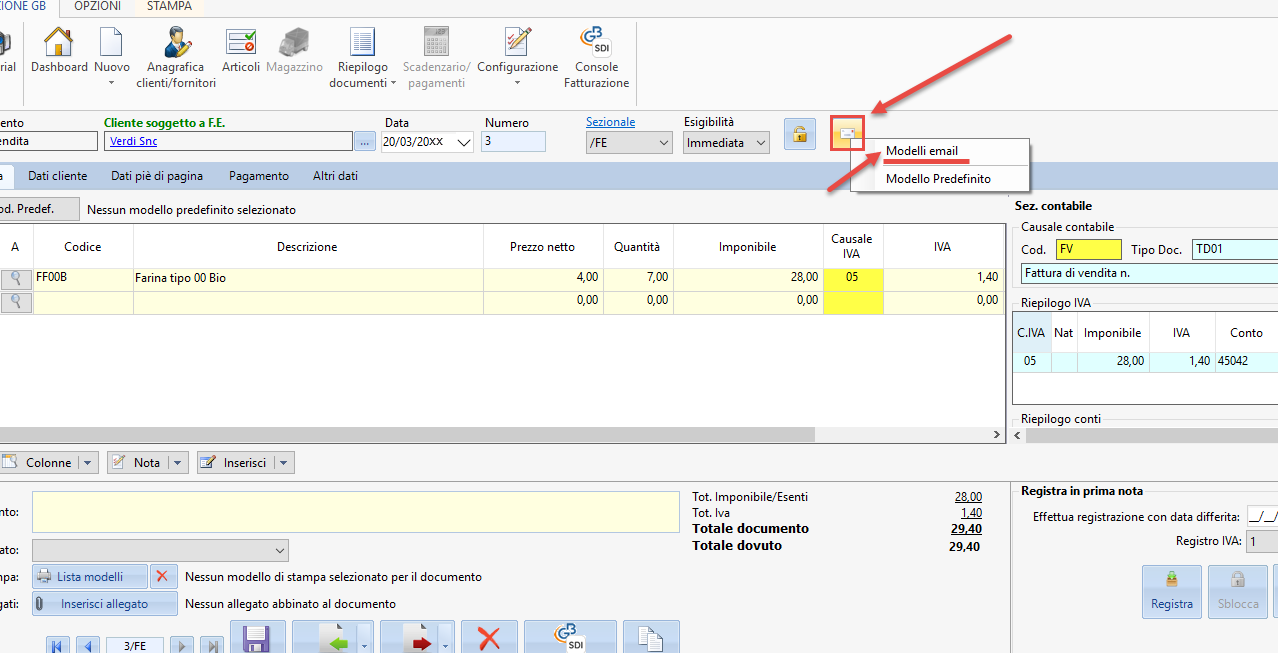Click the SDI send button at the bottom
1278x653 pixels.
coord(570,637)
